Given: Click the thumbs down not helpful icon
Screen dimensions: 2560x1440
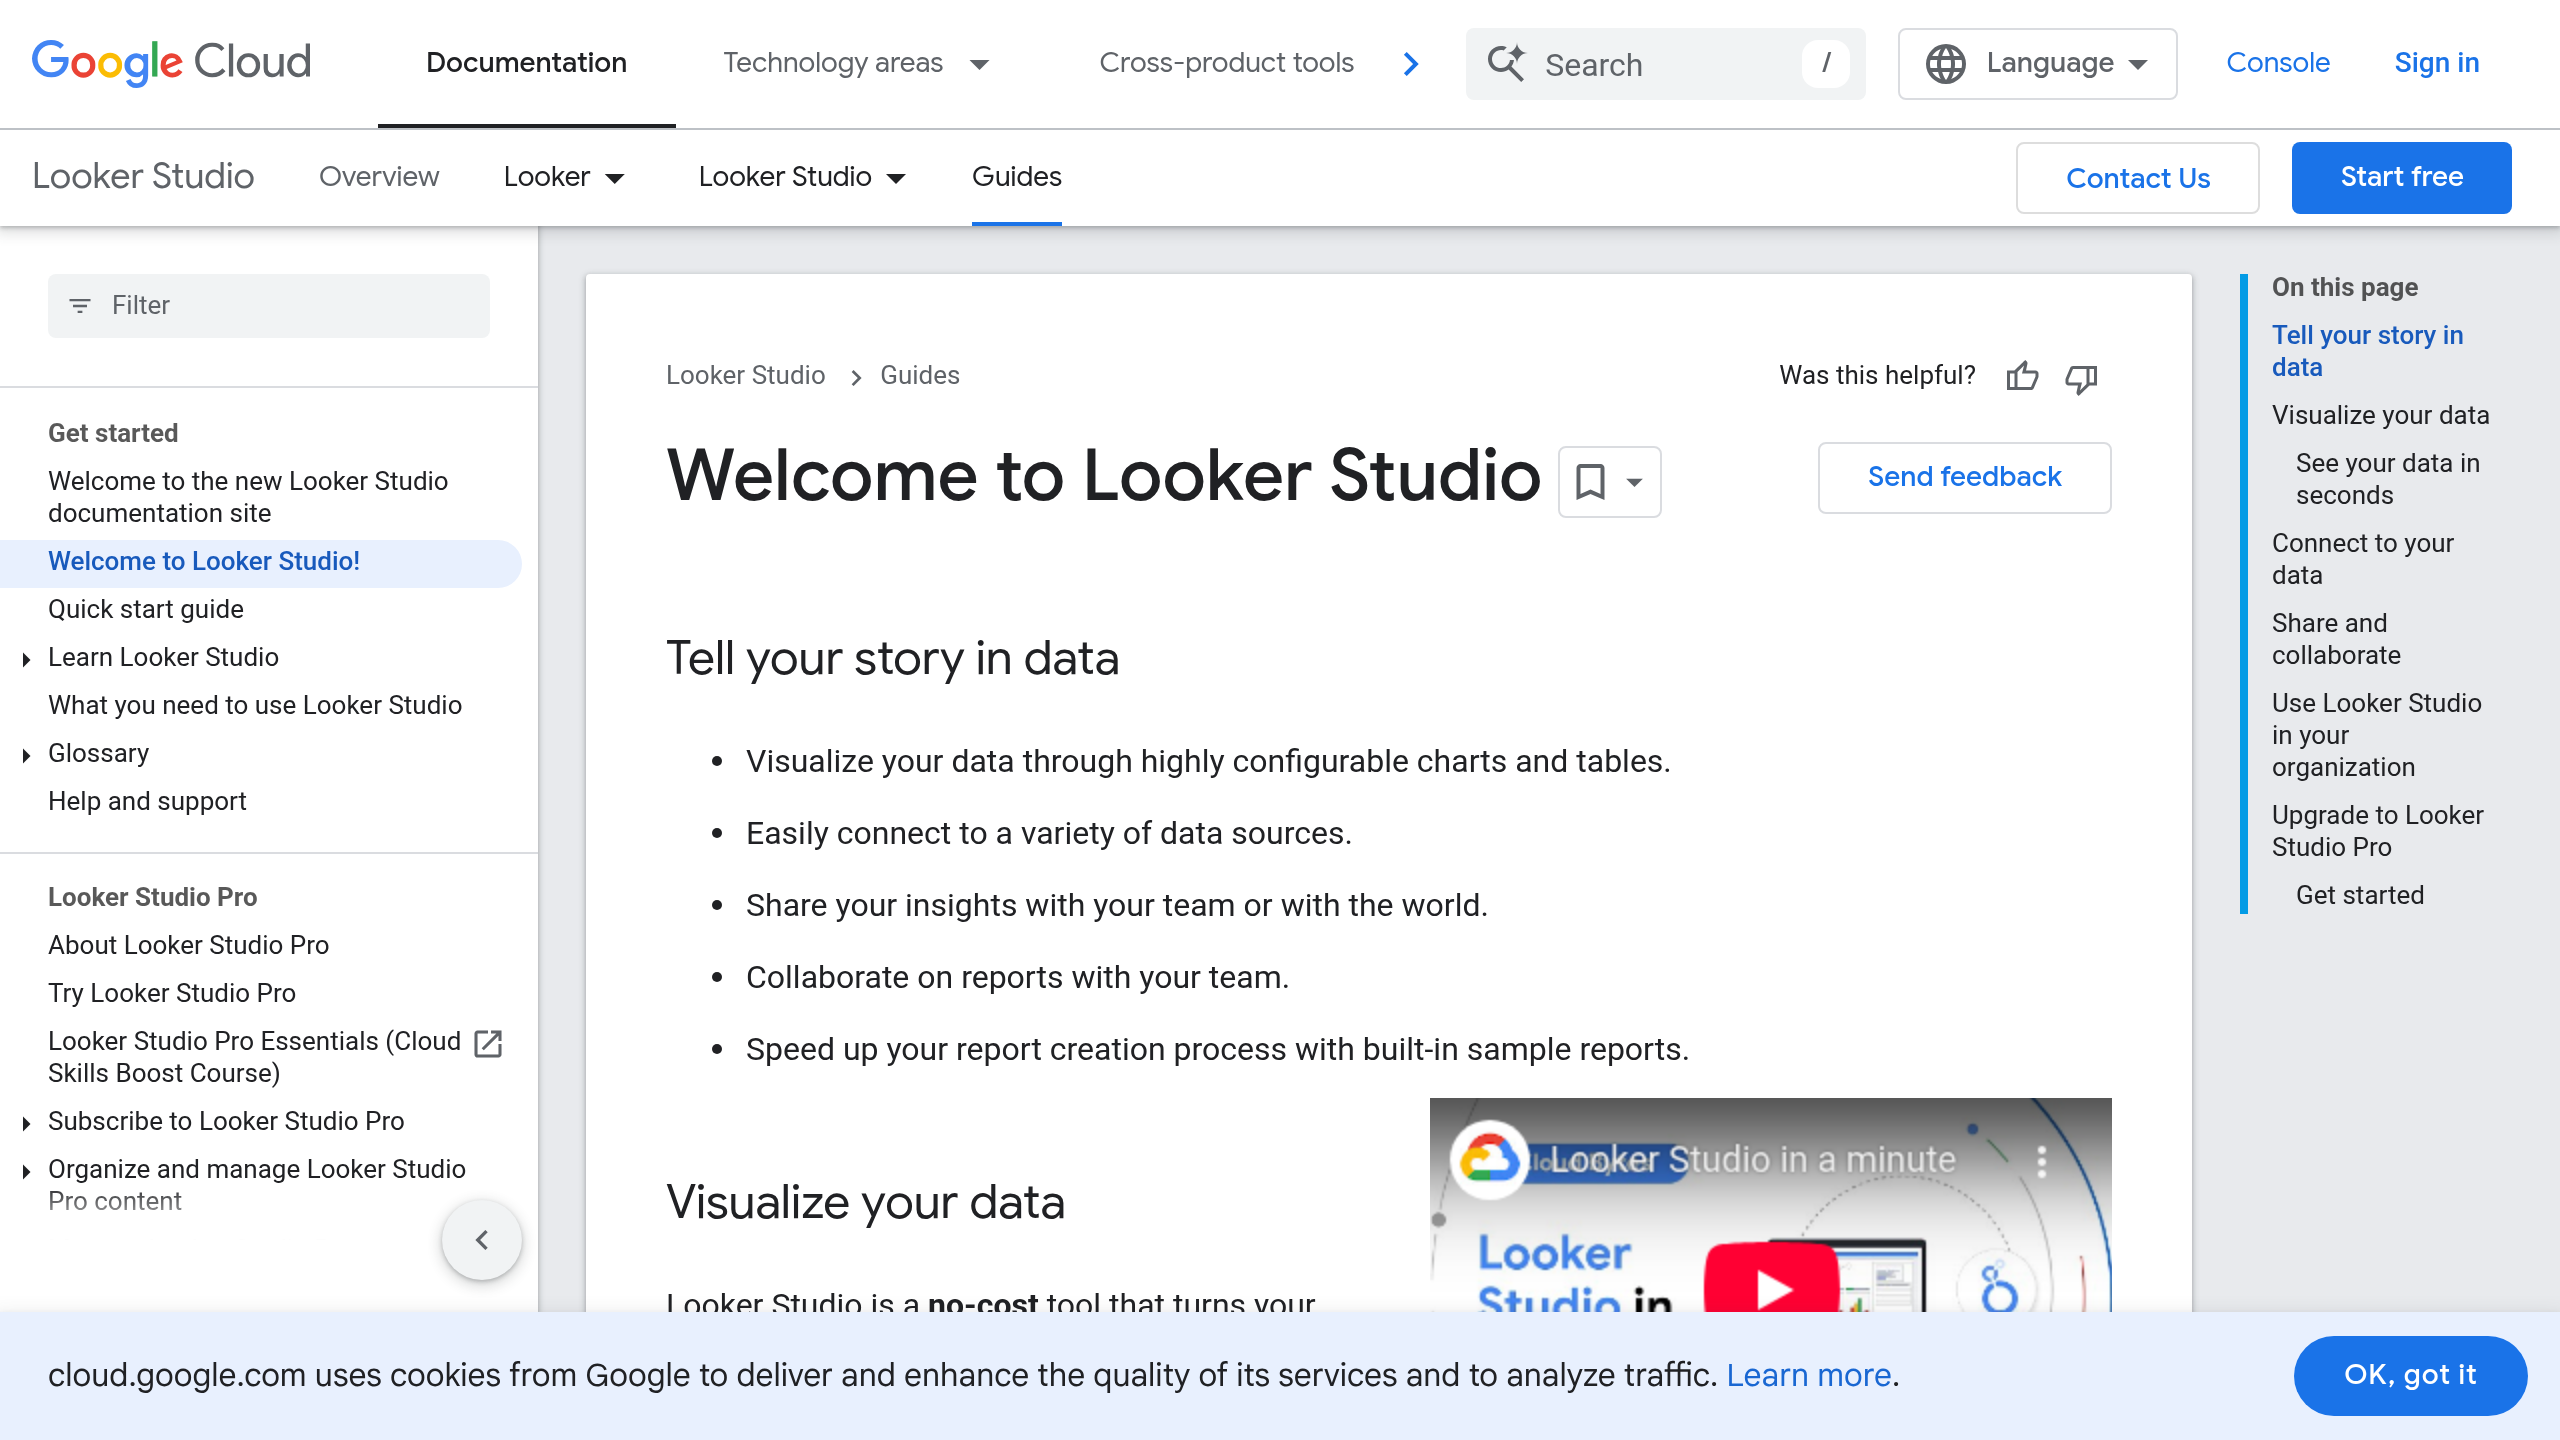Looking at the screenshot, I should [2081, 377].
